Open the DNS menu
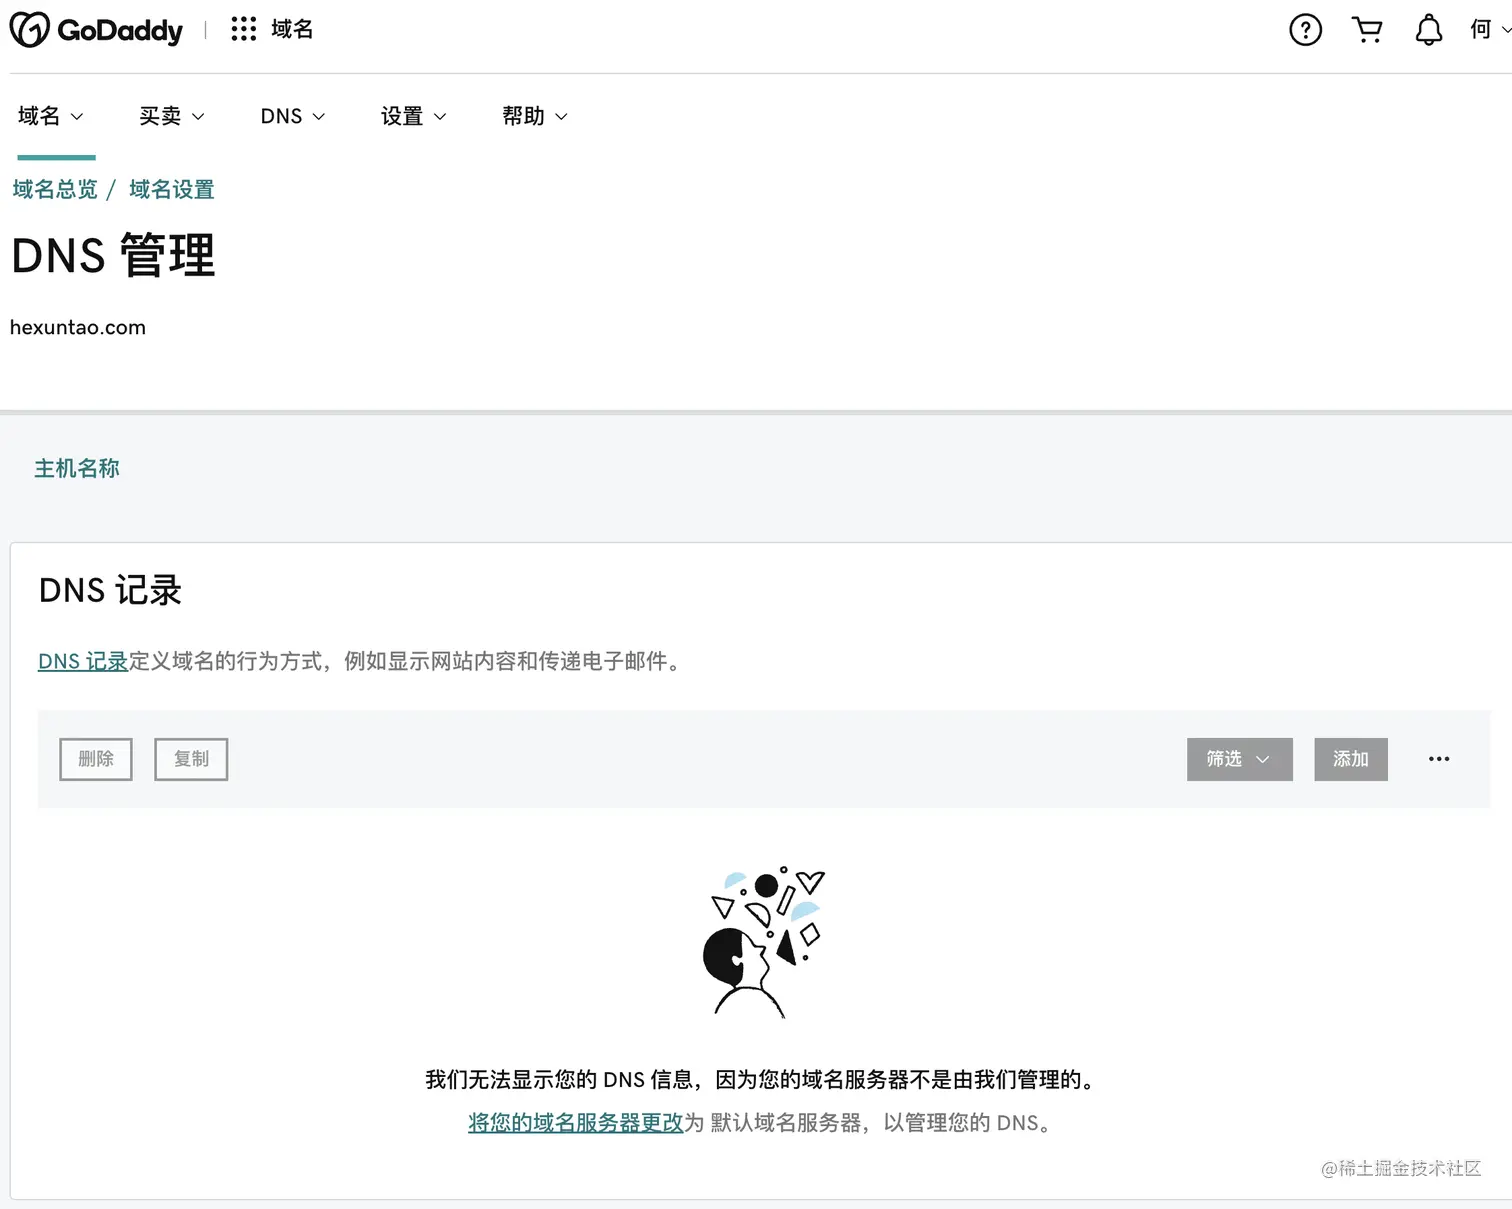The image size is (1512, 1209). (x=292, y=116)
